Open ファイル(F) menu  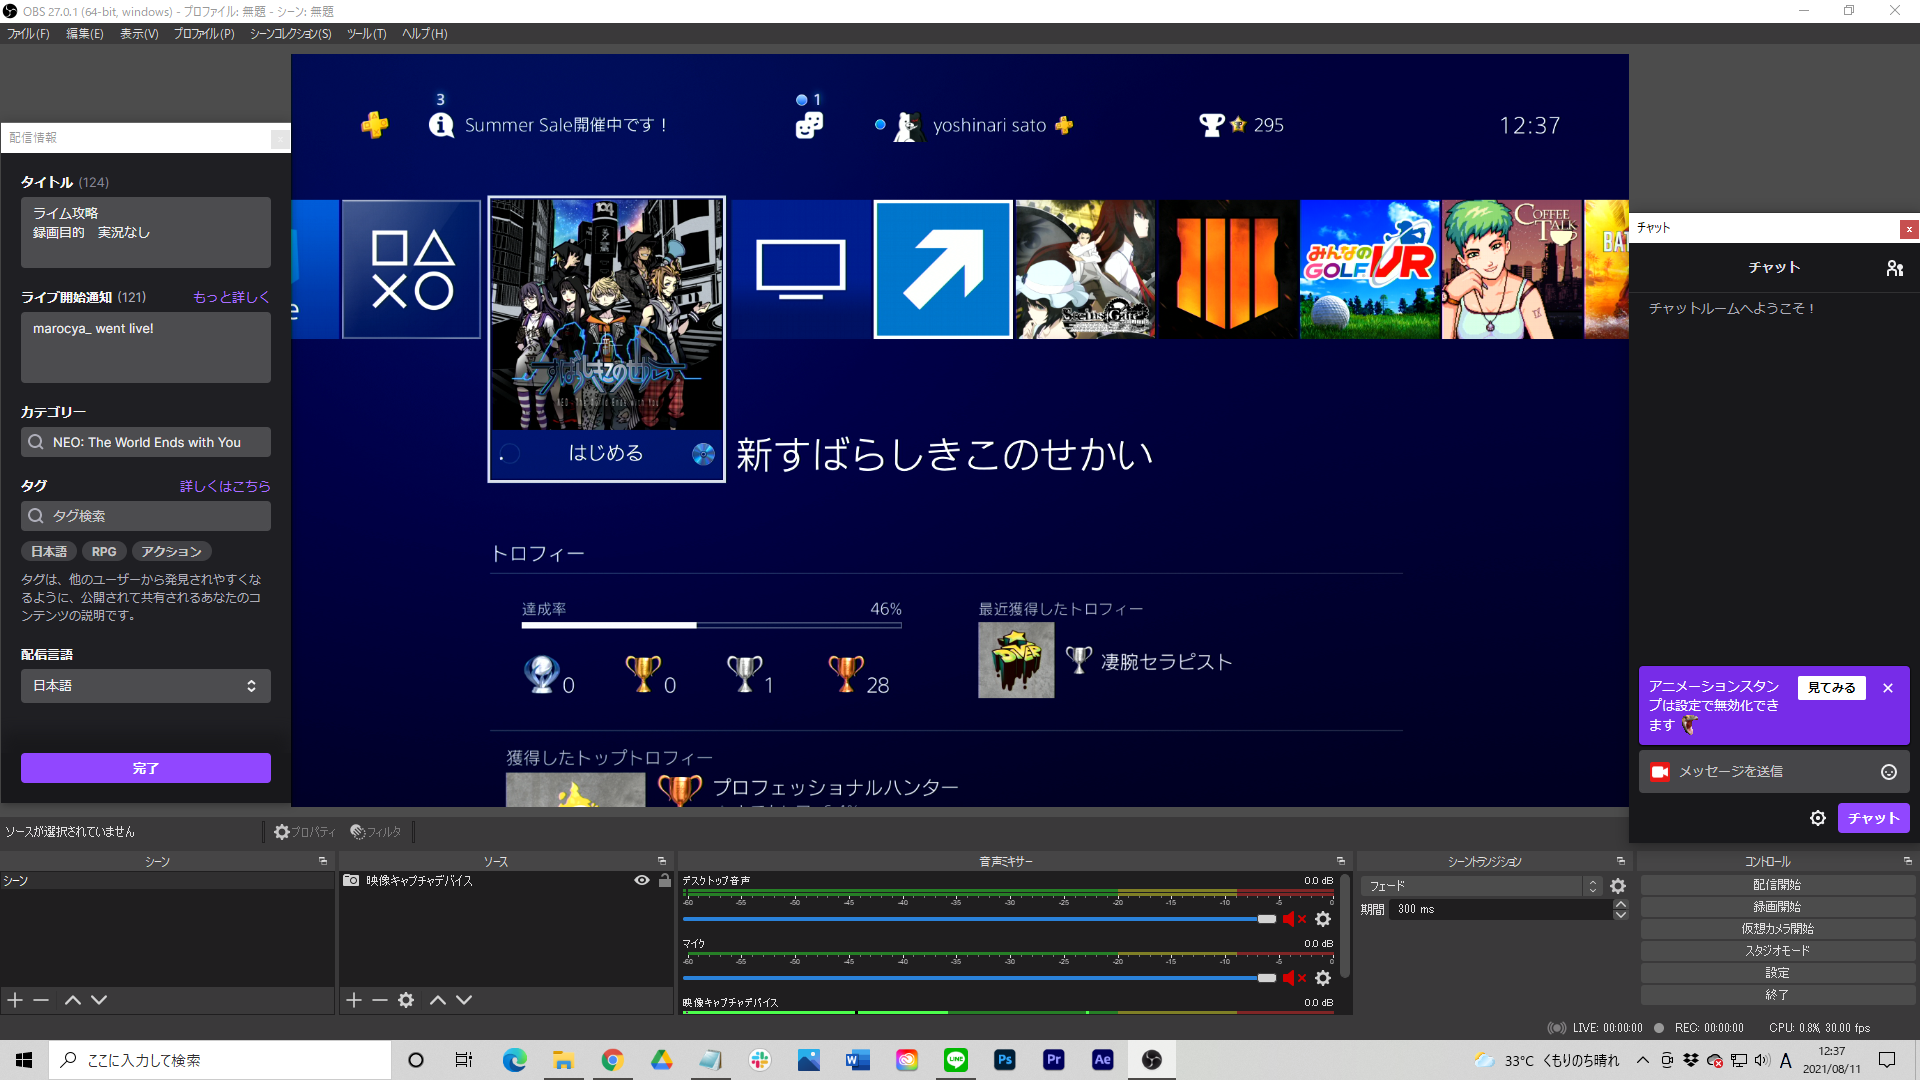coord(28,34)
